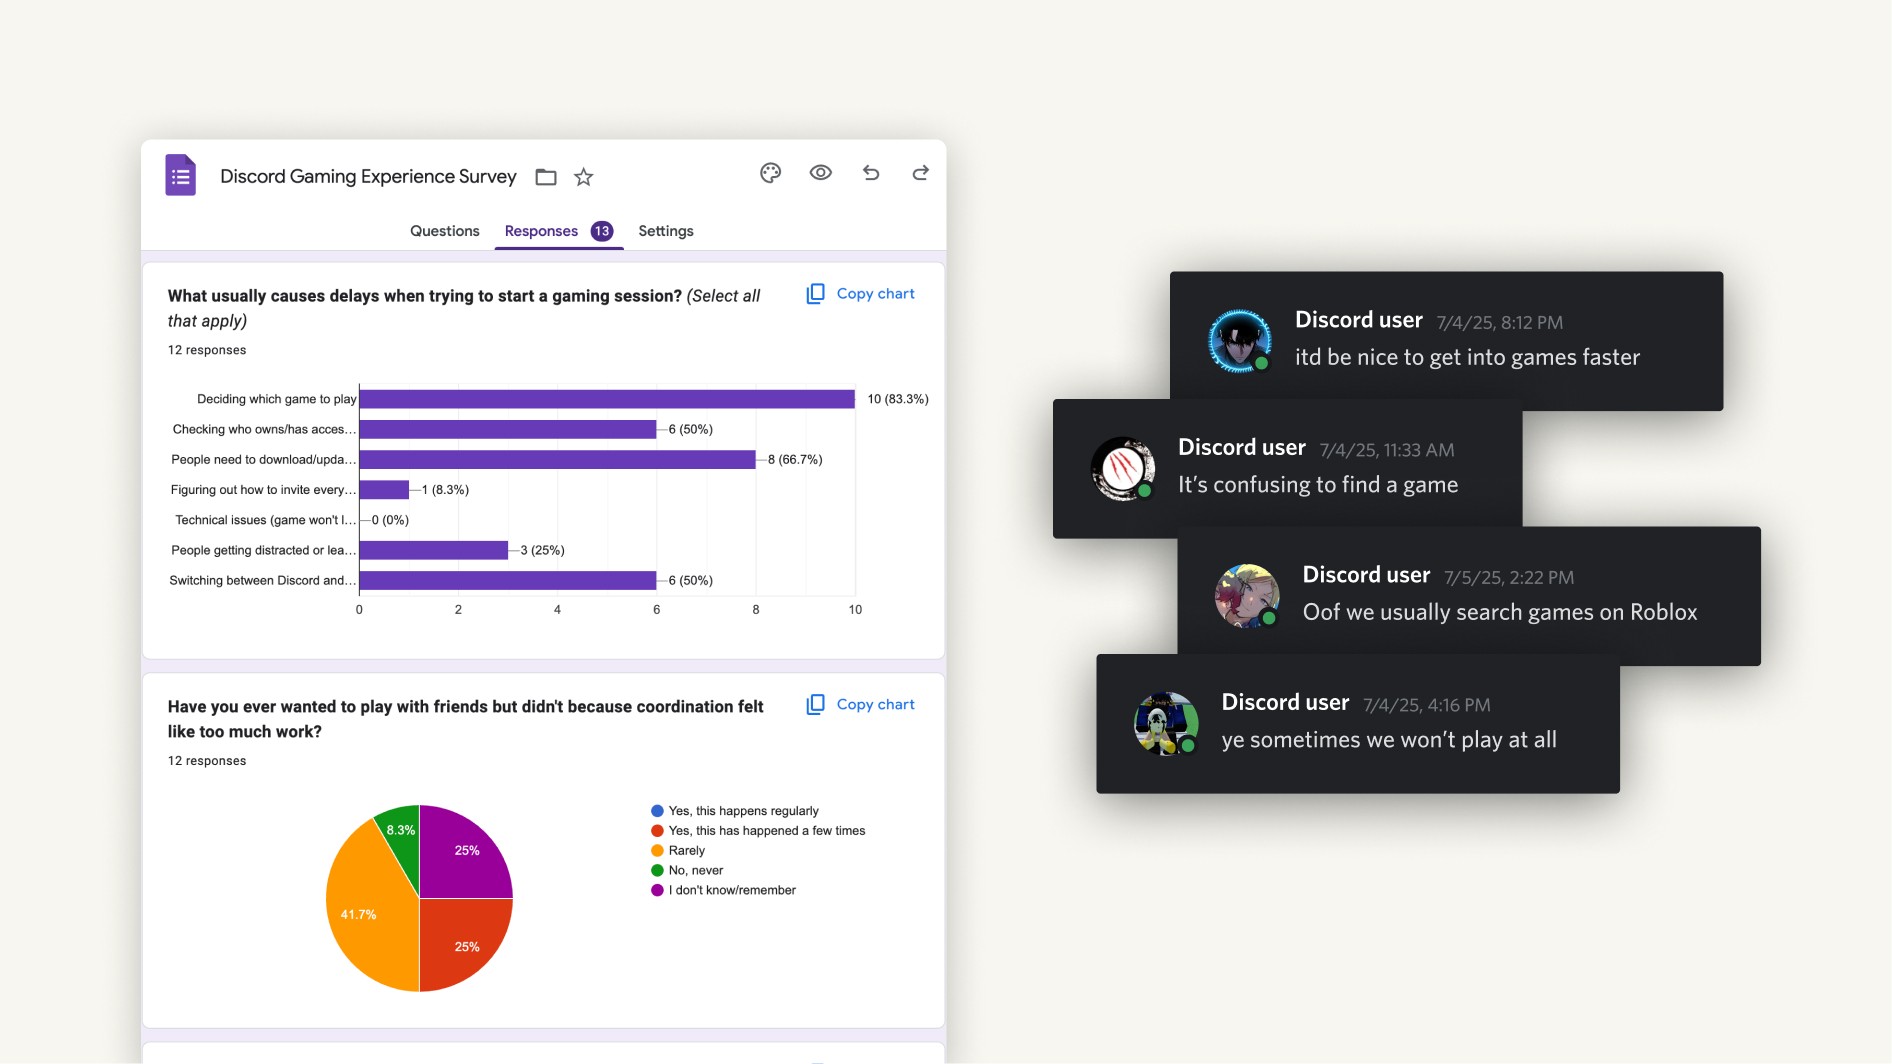This screenshot has height=1064, width=1892.
Task: Click the '10 (83.3%)' bar value label
Action: point(898,399)
